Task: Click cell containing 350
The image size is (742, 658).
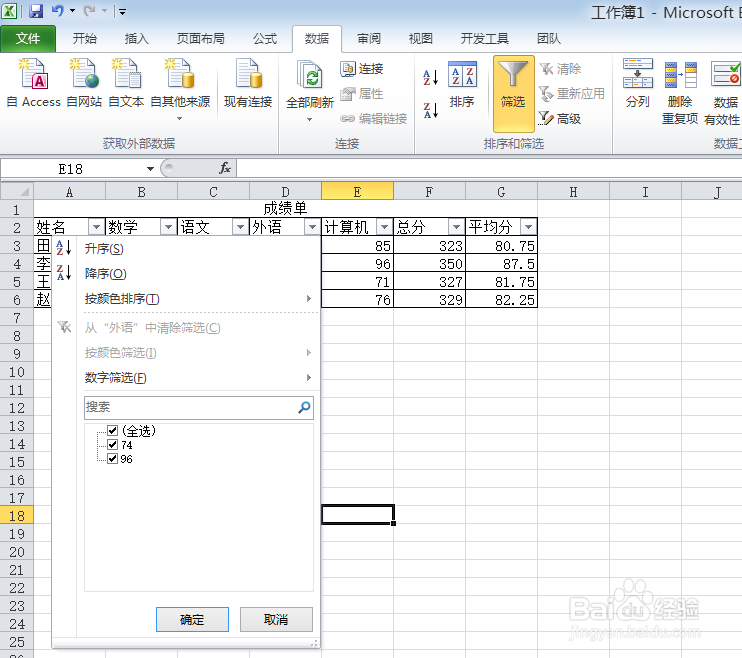Action: tap(429, 263)
